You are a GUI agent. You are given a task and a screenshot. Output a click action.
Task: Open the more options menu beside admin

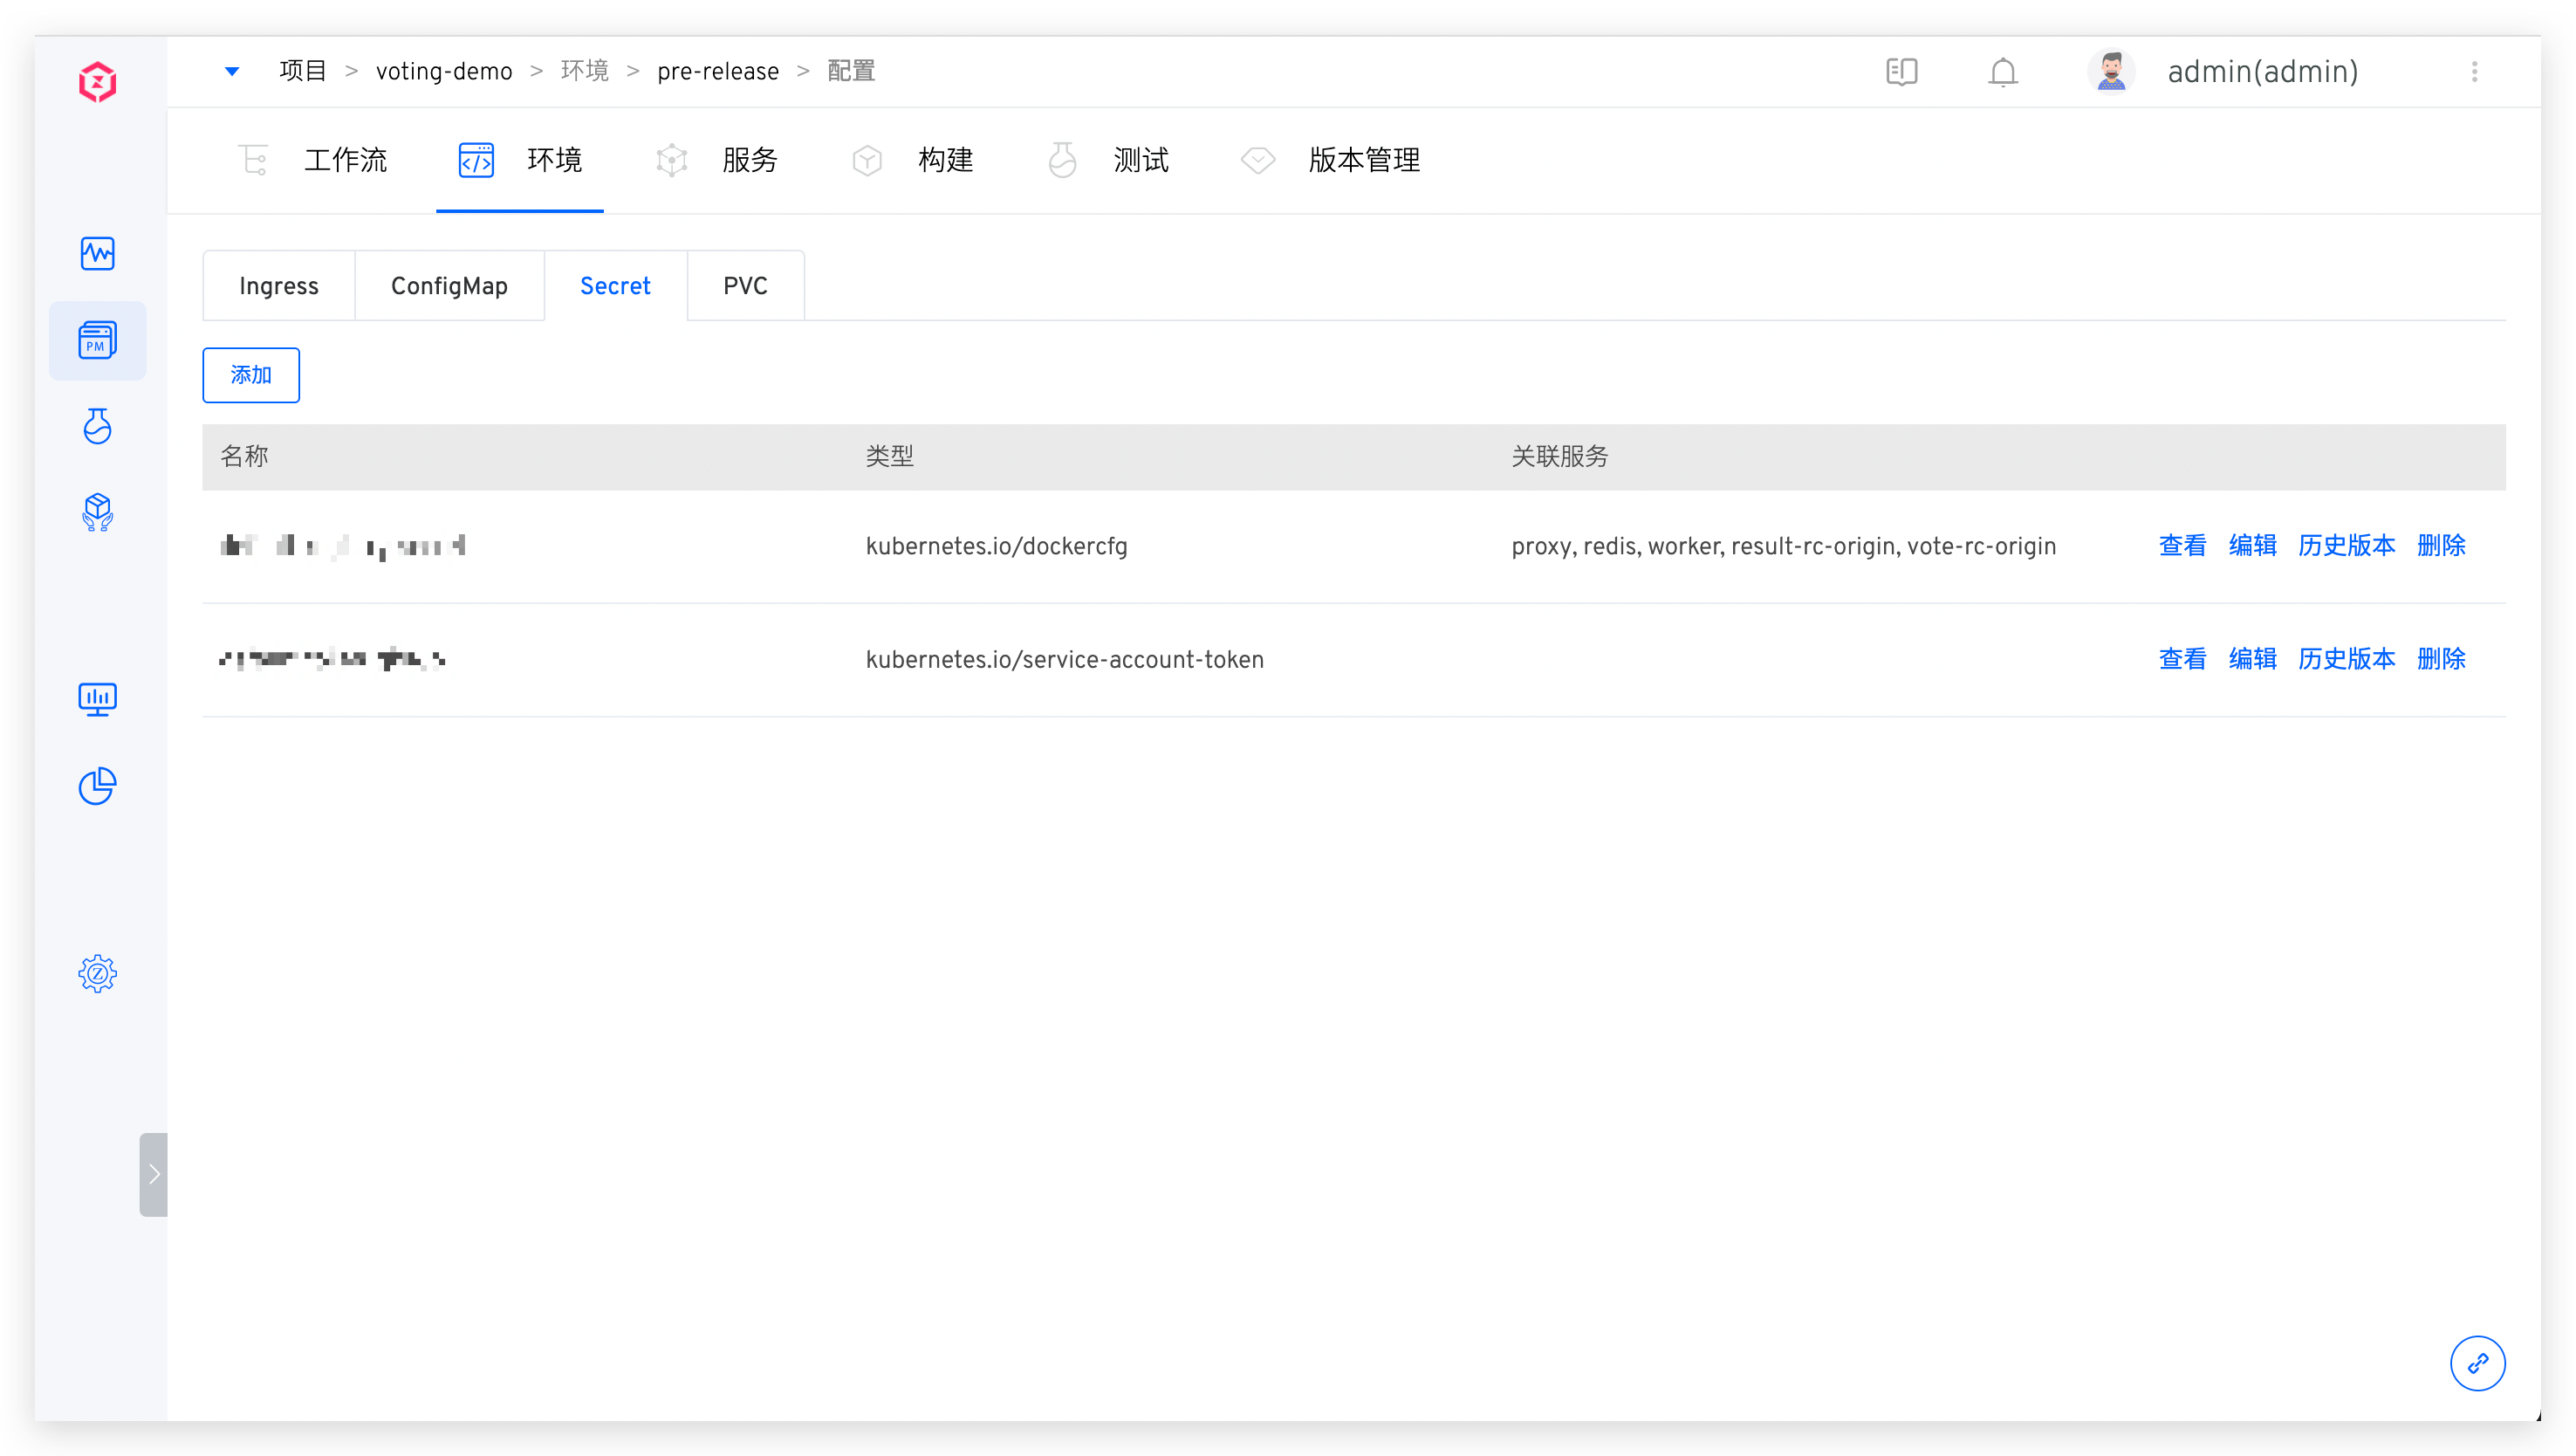(2474, 72)
